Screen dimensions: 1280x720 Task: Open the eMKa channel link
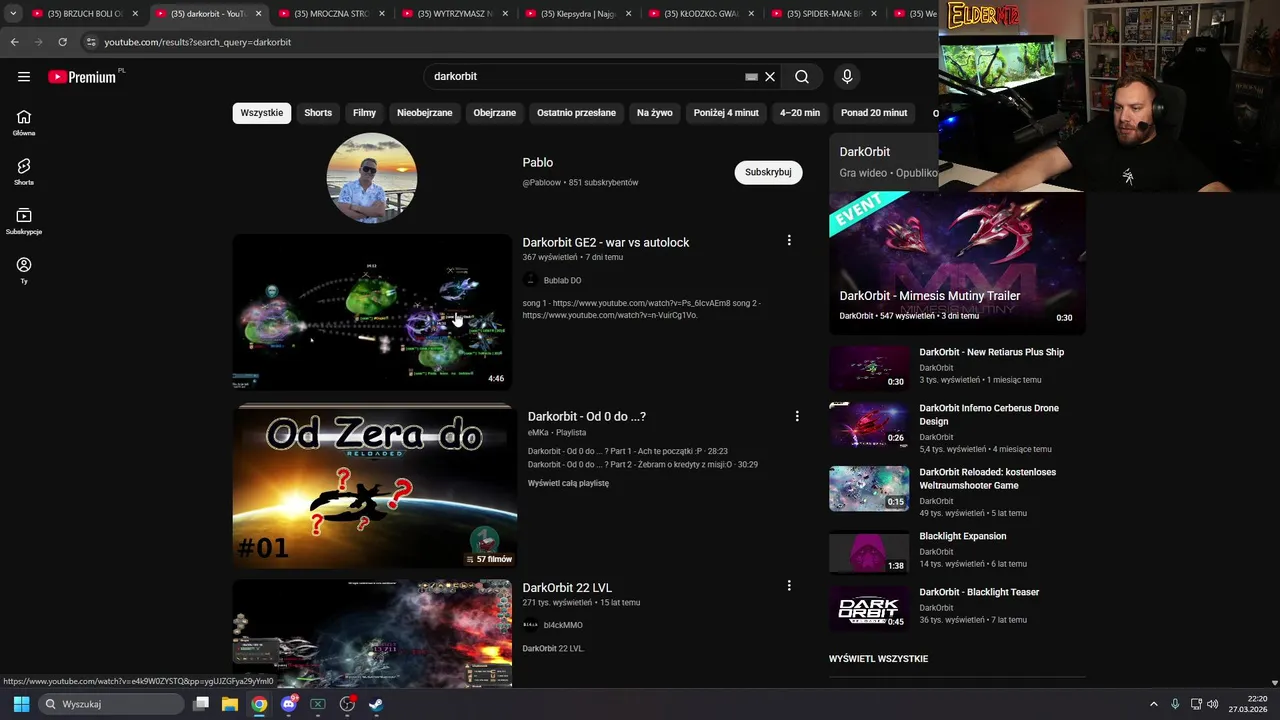click(538, 433)
